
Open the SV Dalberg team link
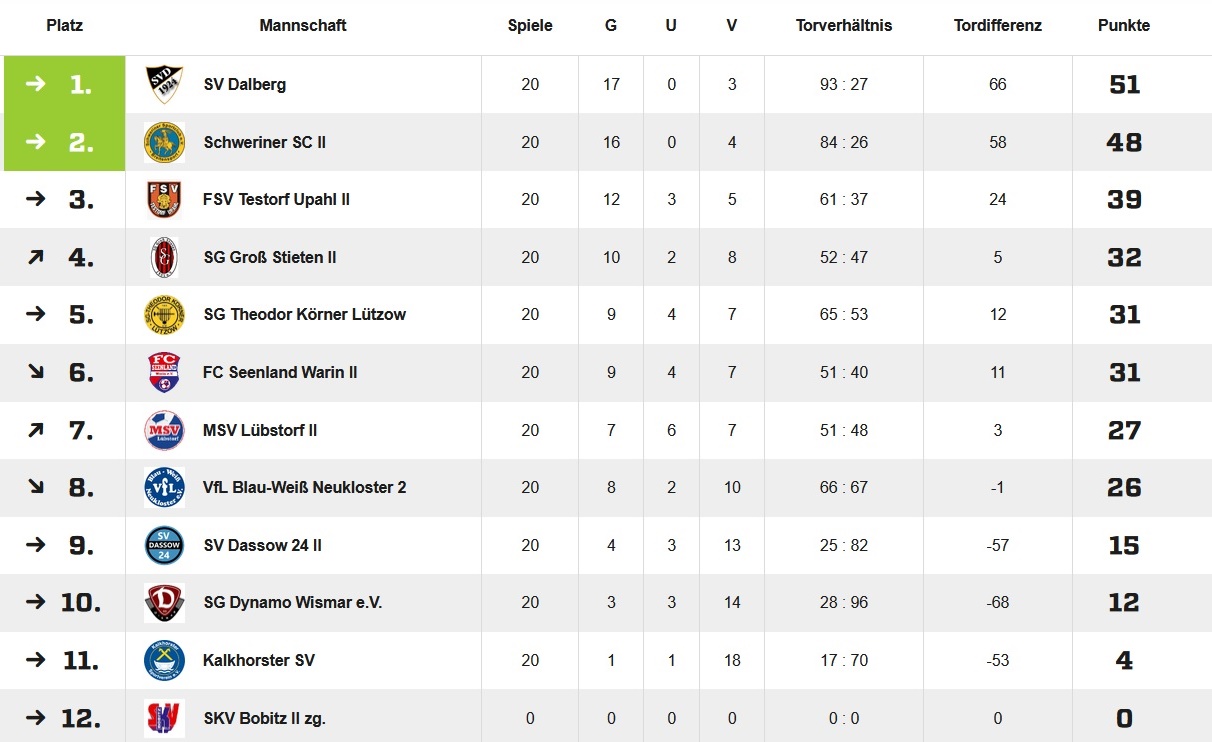(x=245, y=84)
